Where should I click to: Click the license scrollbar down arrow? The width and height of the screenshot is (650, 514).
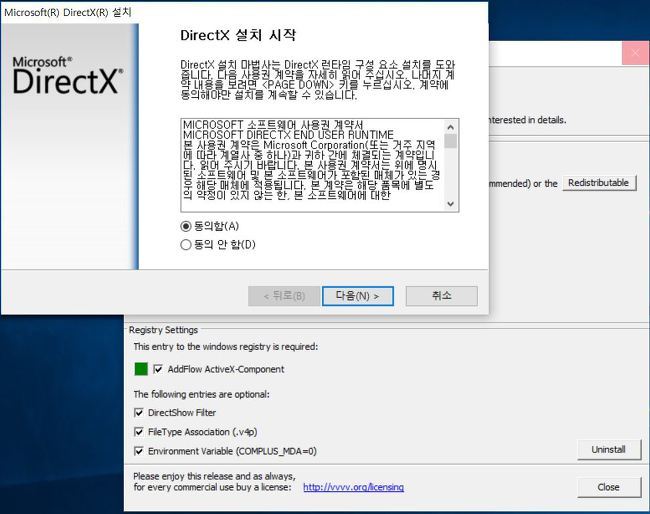(451, 204)
